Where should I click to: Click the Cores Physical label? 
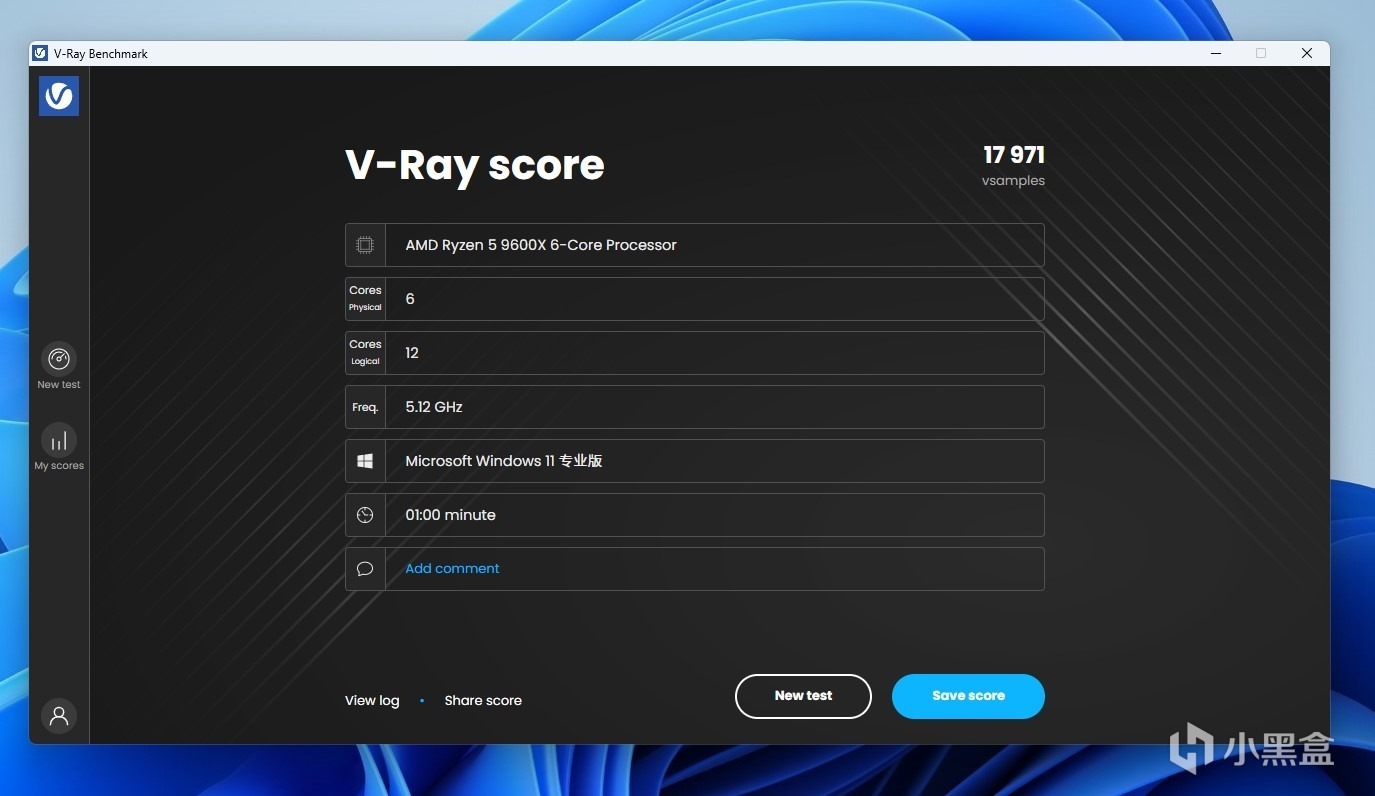click(365, 298)
